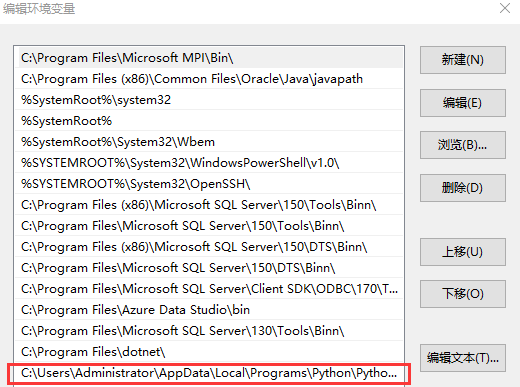Open the 浏览(B)... browse dialog

point(463,145)
